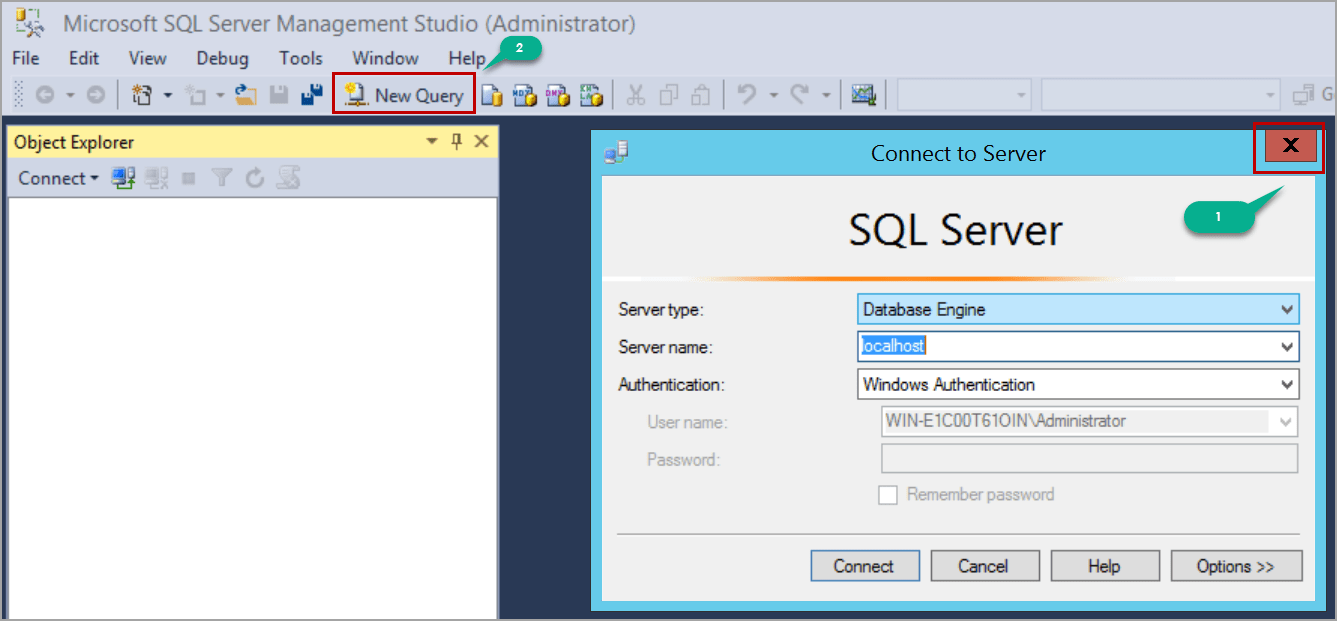Check the Remember password checkbox
The width and height of the screenshot is (1337, 621).
(888, 494)
